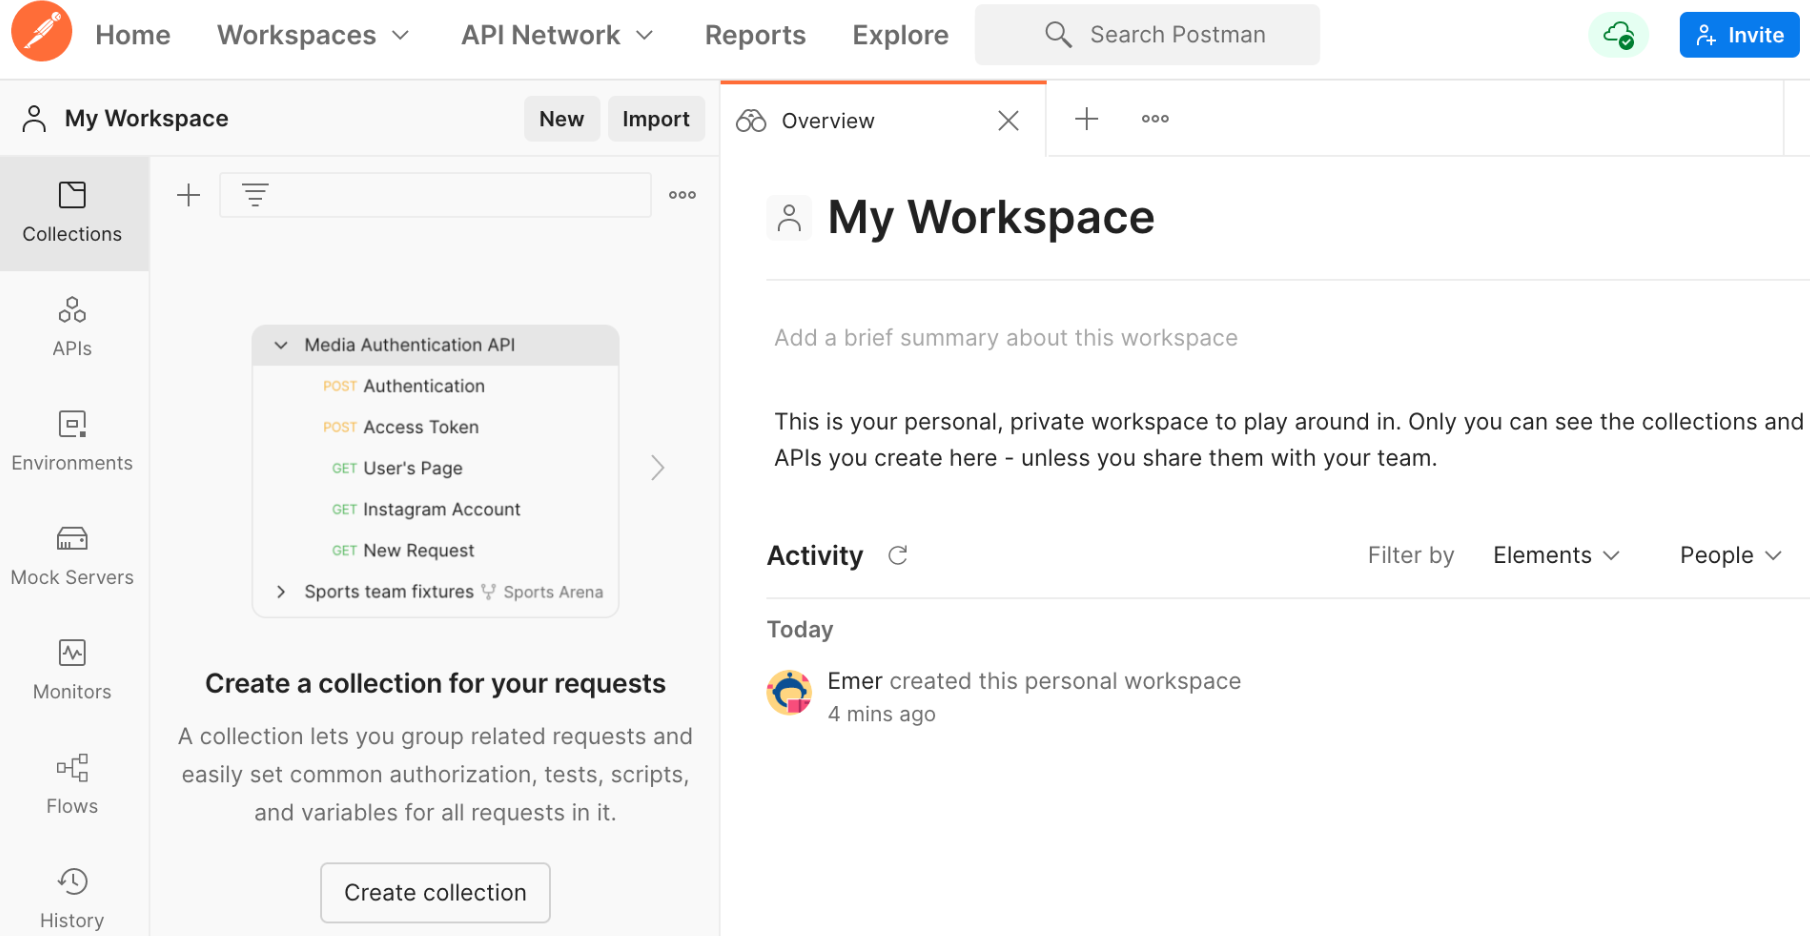The height and width of the screenshot is (936, 1810).
Task: Click My Workspace label in sidebar header
Action: point(146,119)
